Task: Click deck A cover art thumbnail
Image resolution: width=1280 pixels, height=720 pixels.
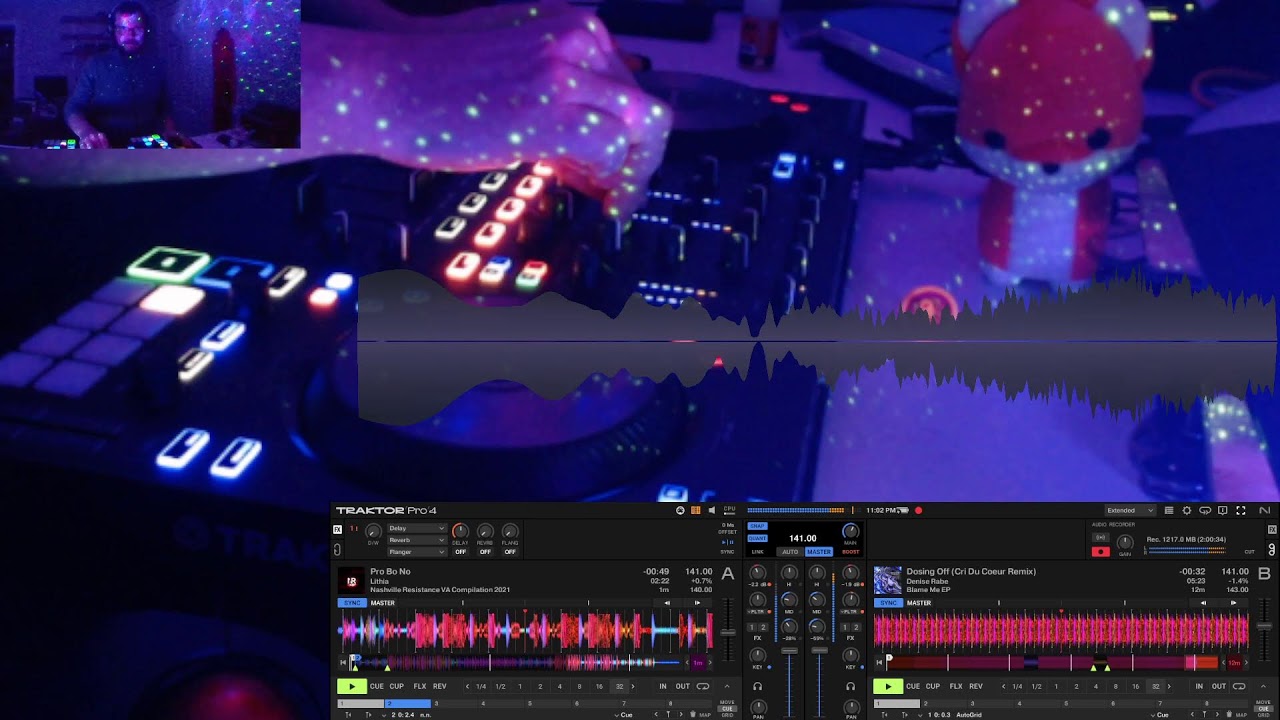Action: [351, 580]
